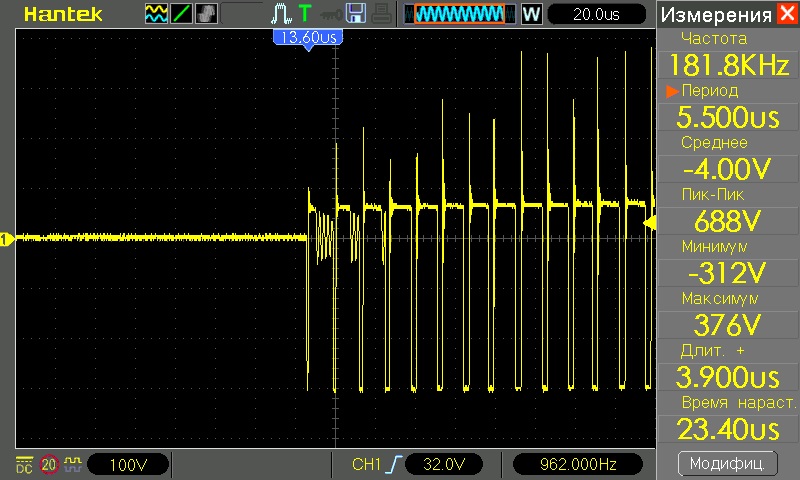Image resolution: width=800 pixels, height=480 pixels.
Task: Click the printer icon
Action: [381, 14]
